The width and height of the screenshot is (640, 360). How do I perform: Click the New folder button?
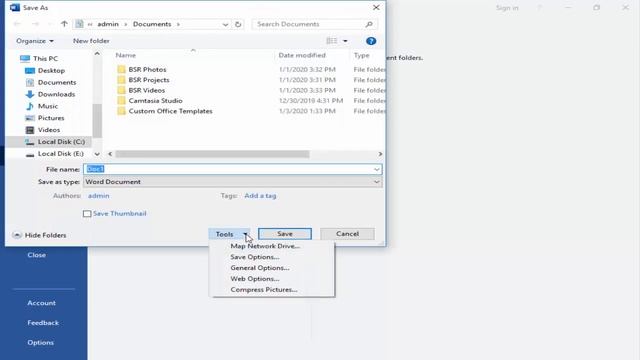[x=91, y=41]
